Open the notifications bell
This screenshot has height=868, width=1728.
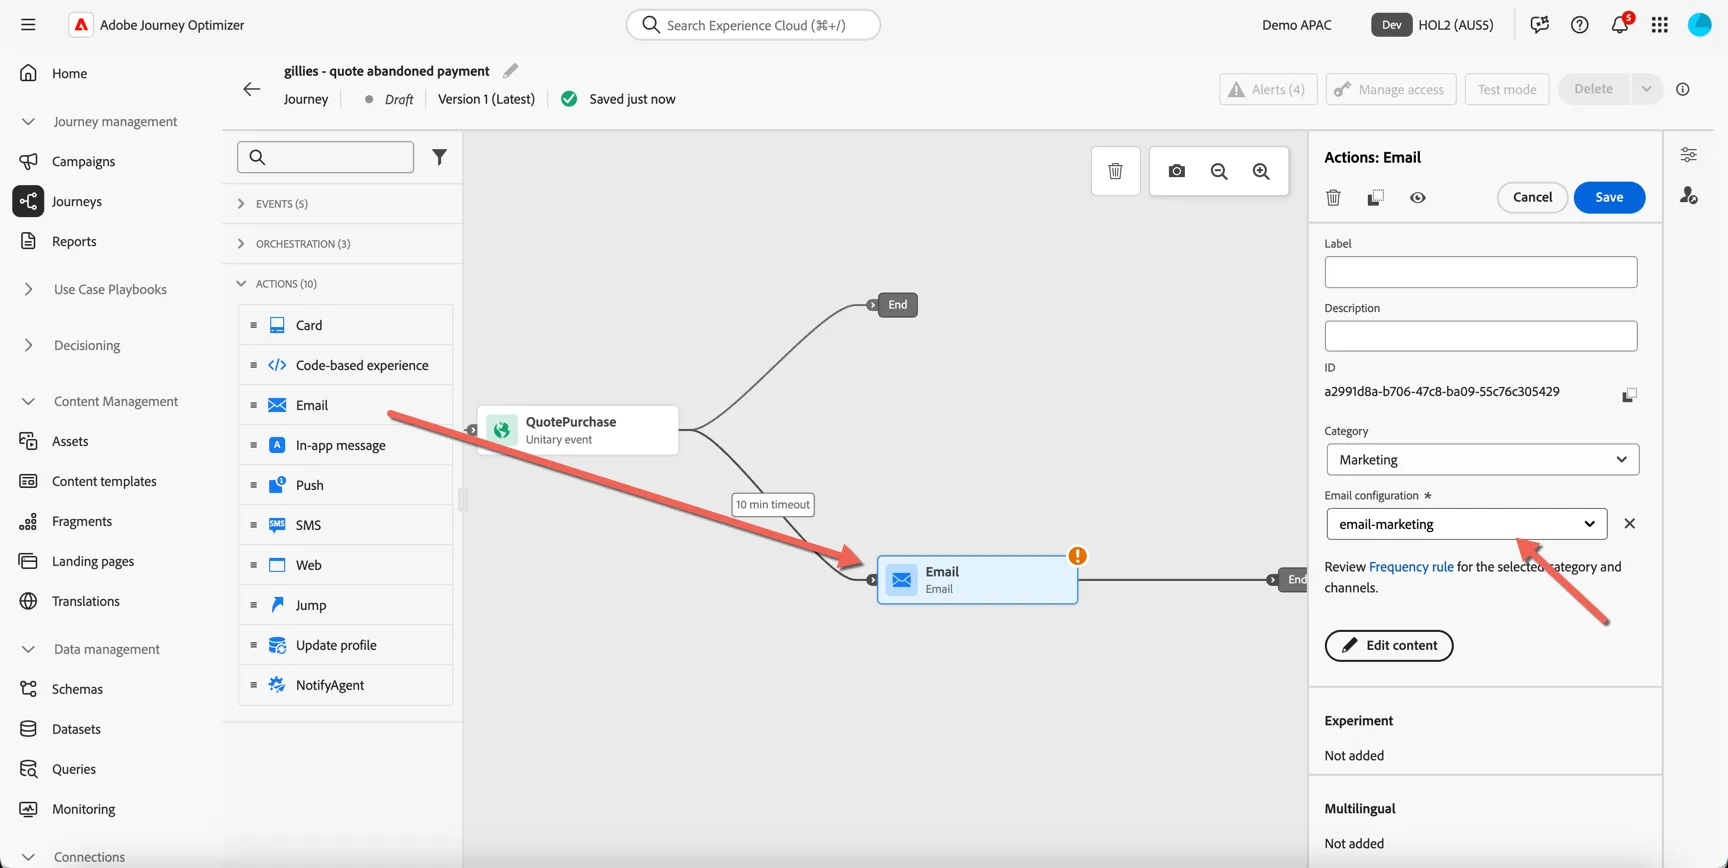(1620, 24)
